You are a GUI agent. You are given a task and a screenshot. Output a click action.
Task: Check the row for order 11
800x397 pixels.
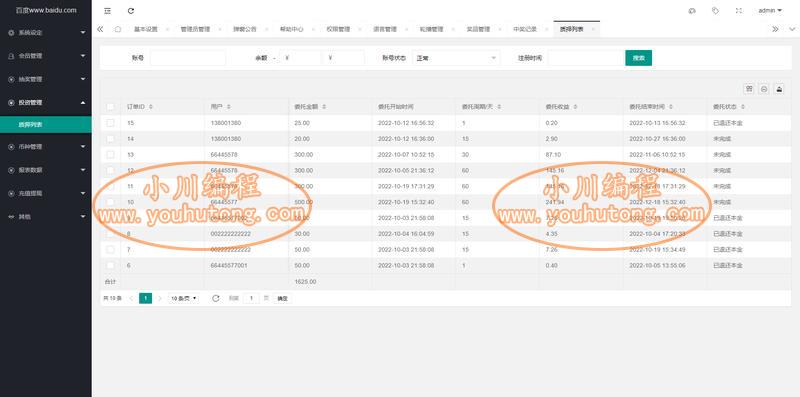(110, 186)
